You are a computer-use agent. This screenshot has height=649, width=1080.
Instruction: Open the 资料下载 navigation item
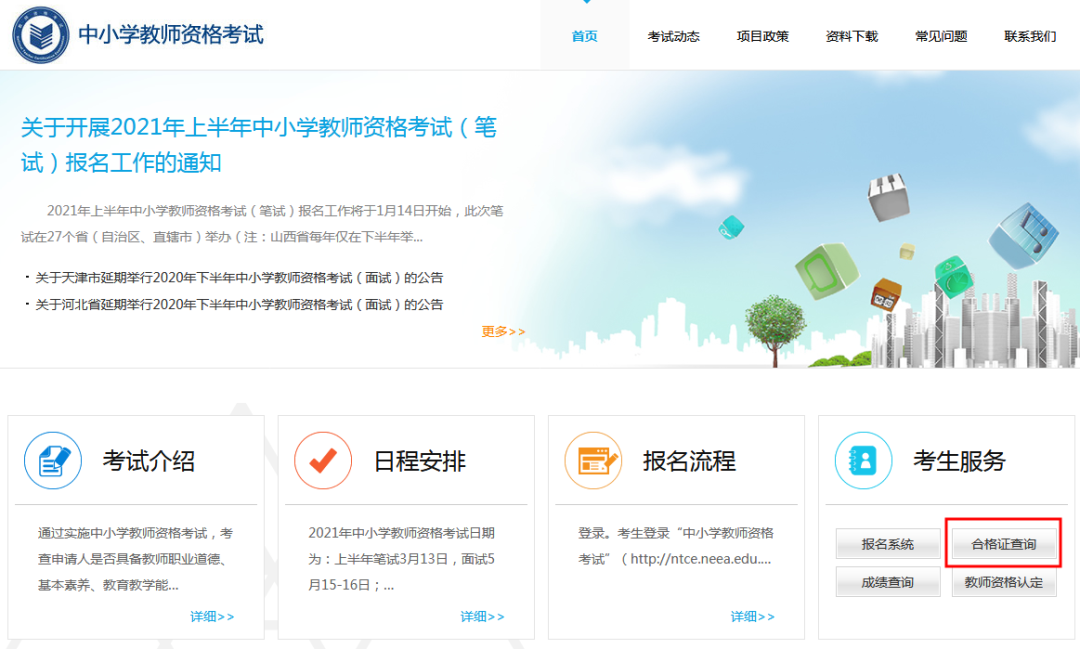(852, 36)
